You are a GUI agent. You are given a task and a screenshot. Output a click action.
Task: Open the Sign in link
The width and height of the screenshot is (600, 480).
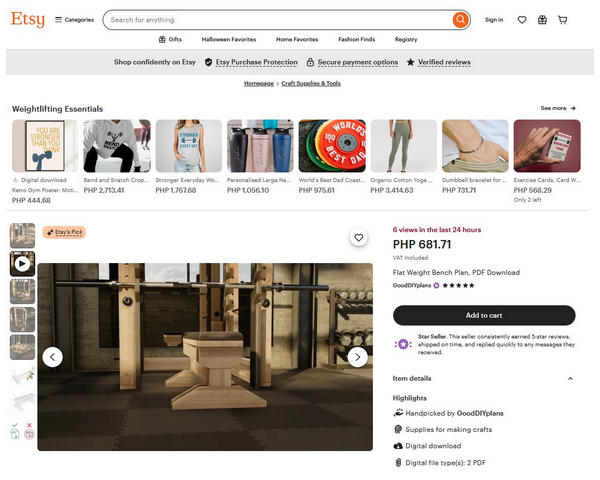pyautogui.click(x=494, y=20)
